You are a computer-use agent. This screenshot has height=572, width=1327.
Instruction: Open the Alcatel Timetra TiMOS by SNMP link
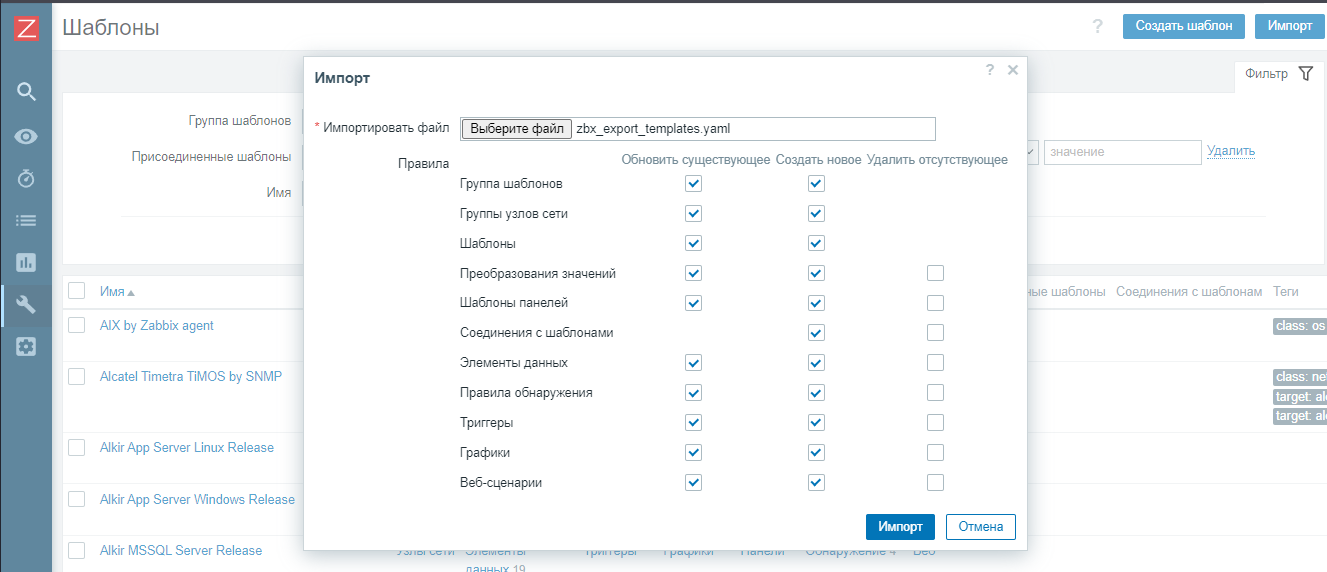[191, 377]
